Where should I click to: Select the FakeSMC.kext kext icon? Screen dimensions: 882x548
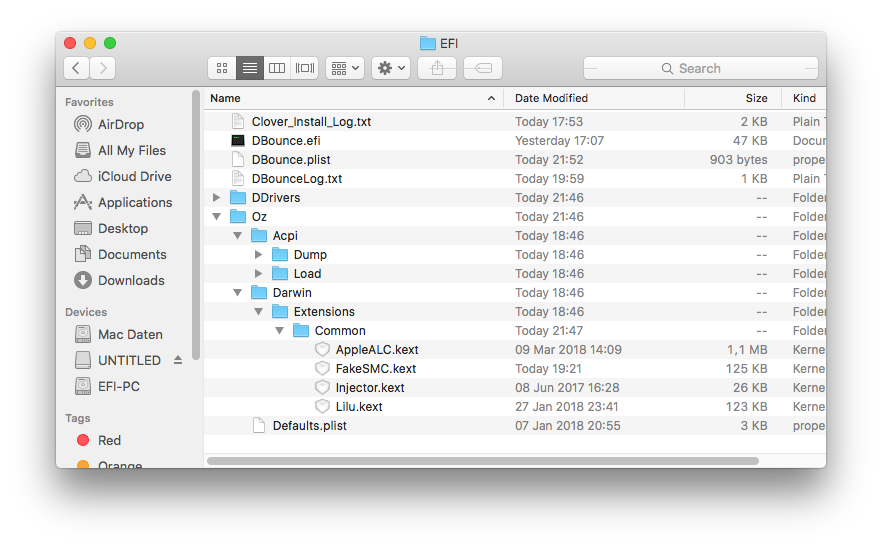tap(322, 369)
